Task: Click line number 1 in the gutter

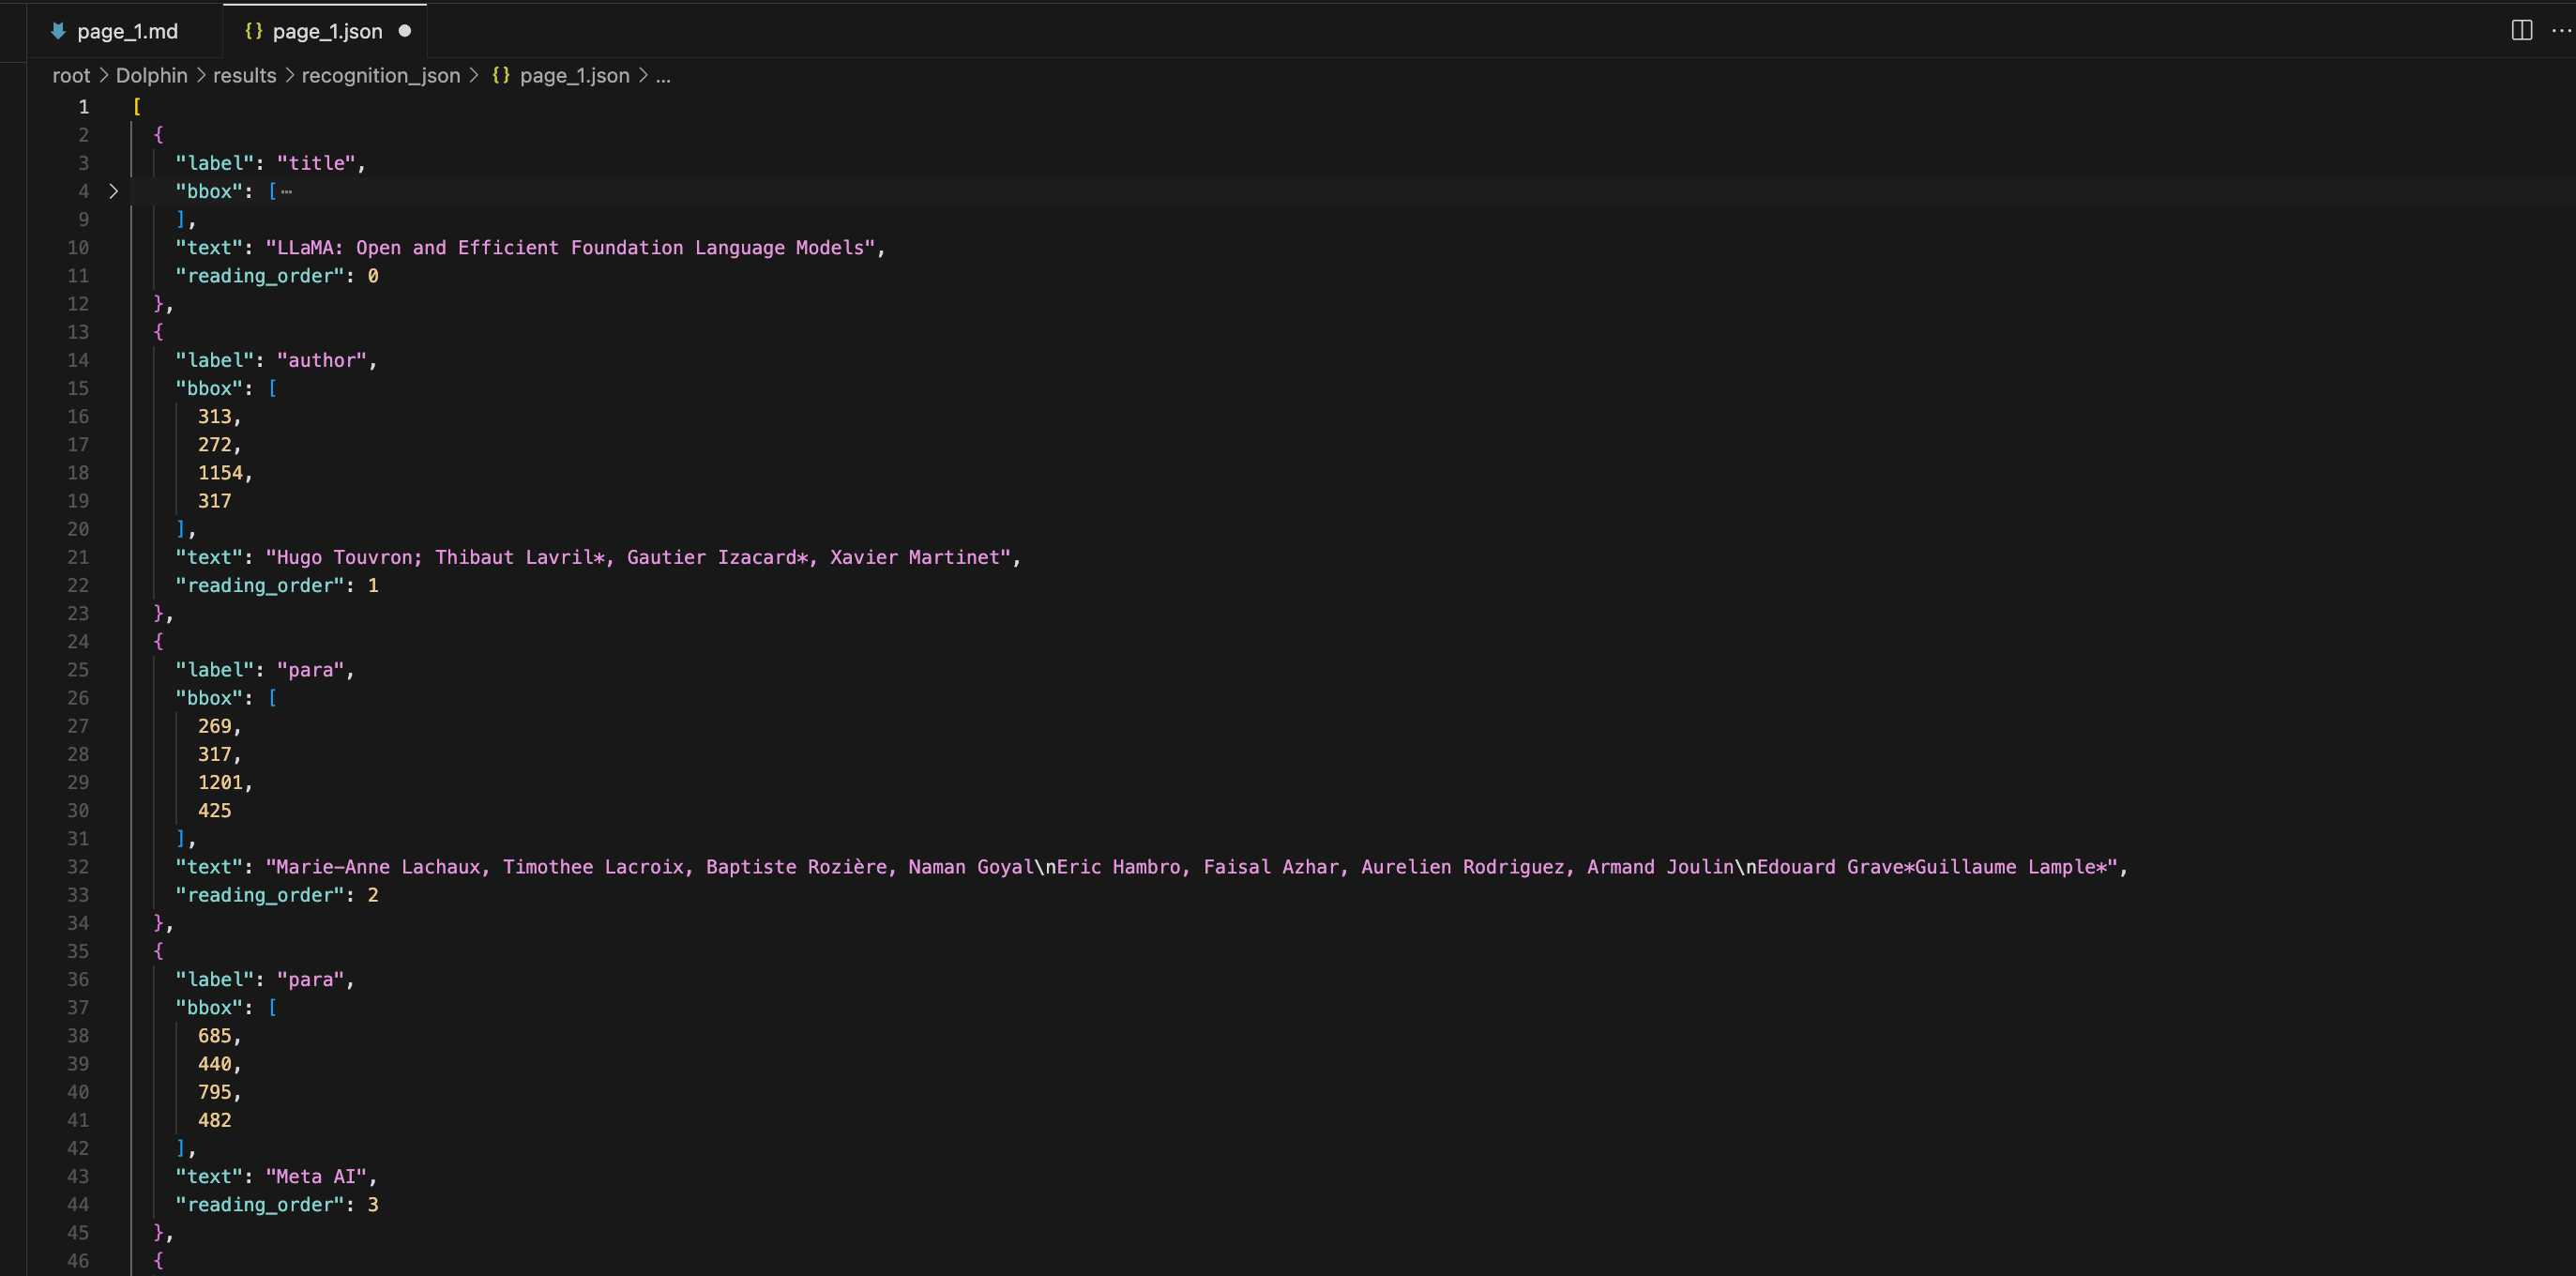Action: [84, 107]
